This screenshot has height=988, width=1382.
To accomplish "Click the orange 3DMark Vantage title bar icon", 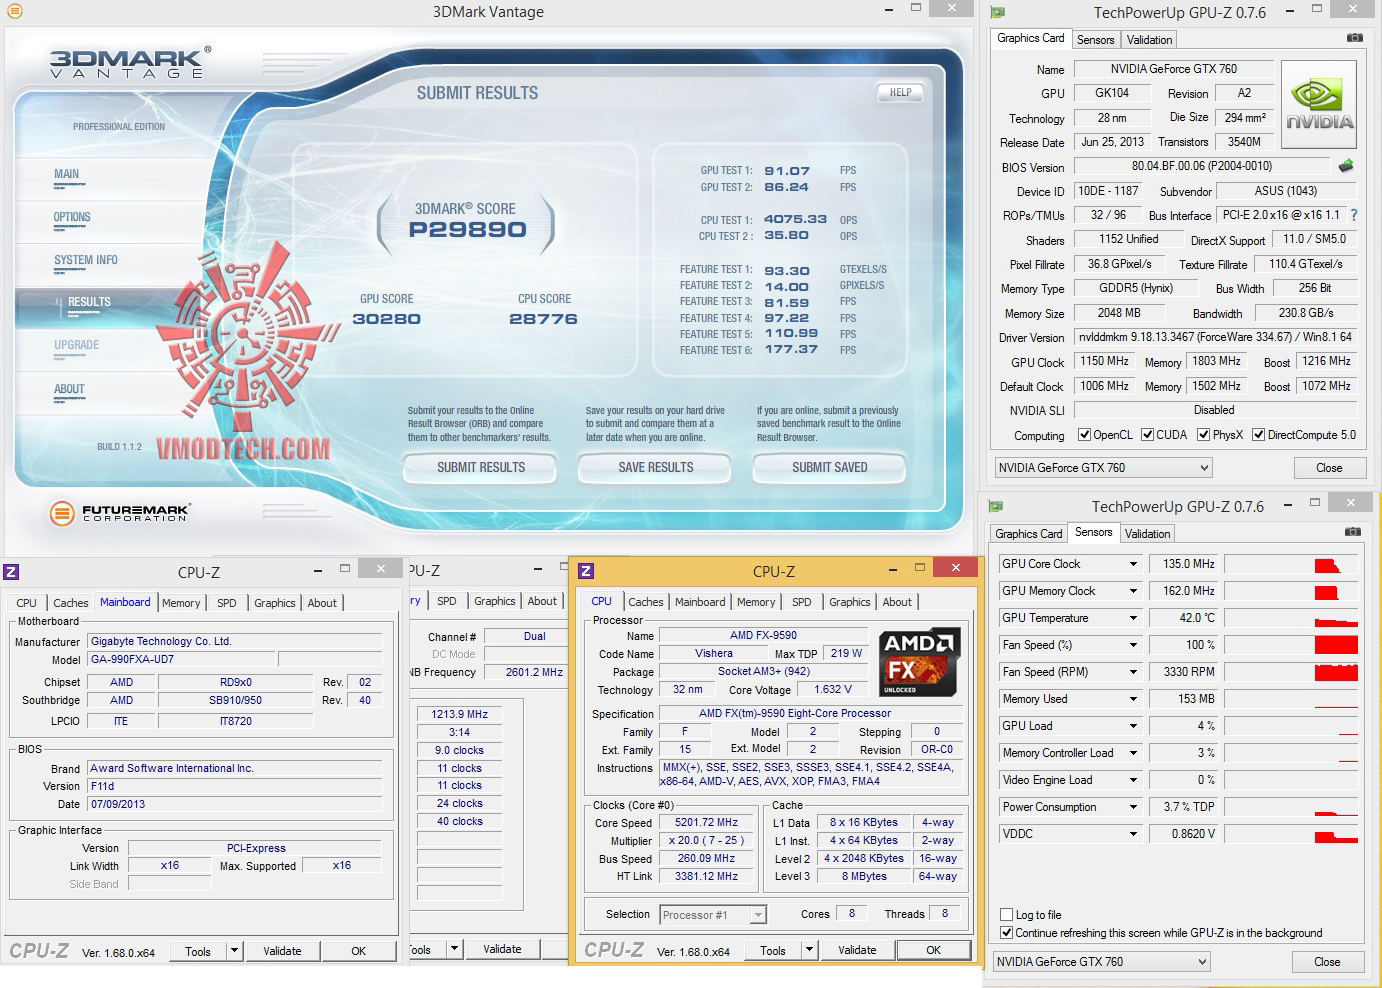I will point(14,11).
